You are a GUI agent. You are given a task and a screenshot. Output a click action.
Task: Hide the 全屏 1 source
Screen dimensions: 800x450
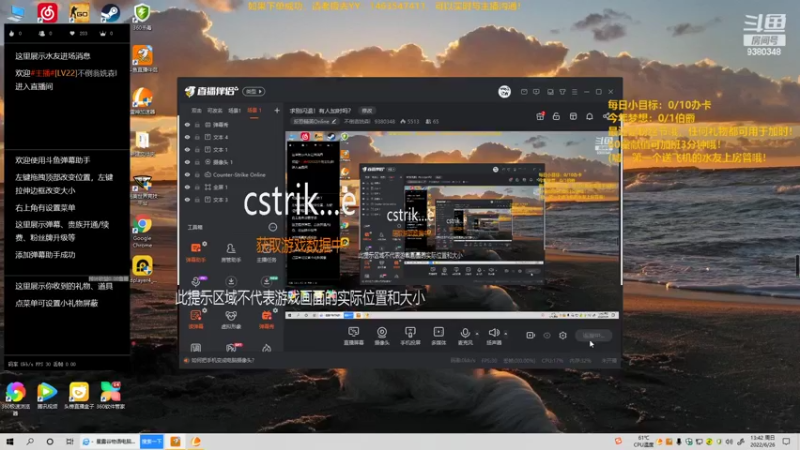pos(187,187)
